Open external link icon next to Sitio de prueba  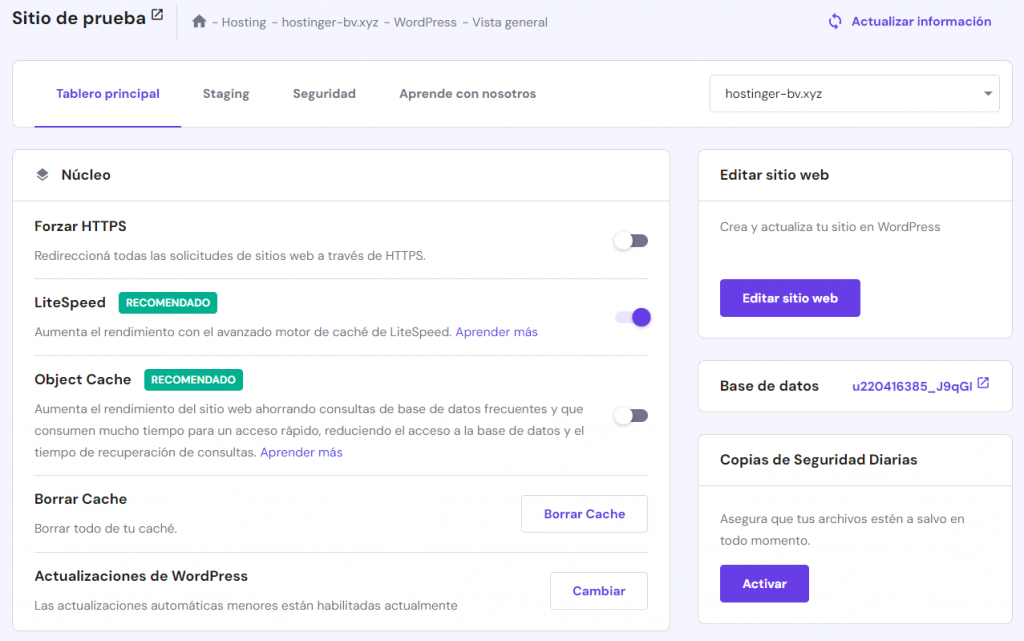157,14
